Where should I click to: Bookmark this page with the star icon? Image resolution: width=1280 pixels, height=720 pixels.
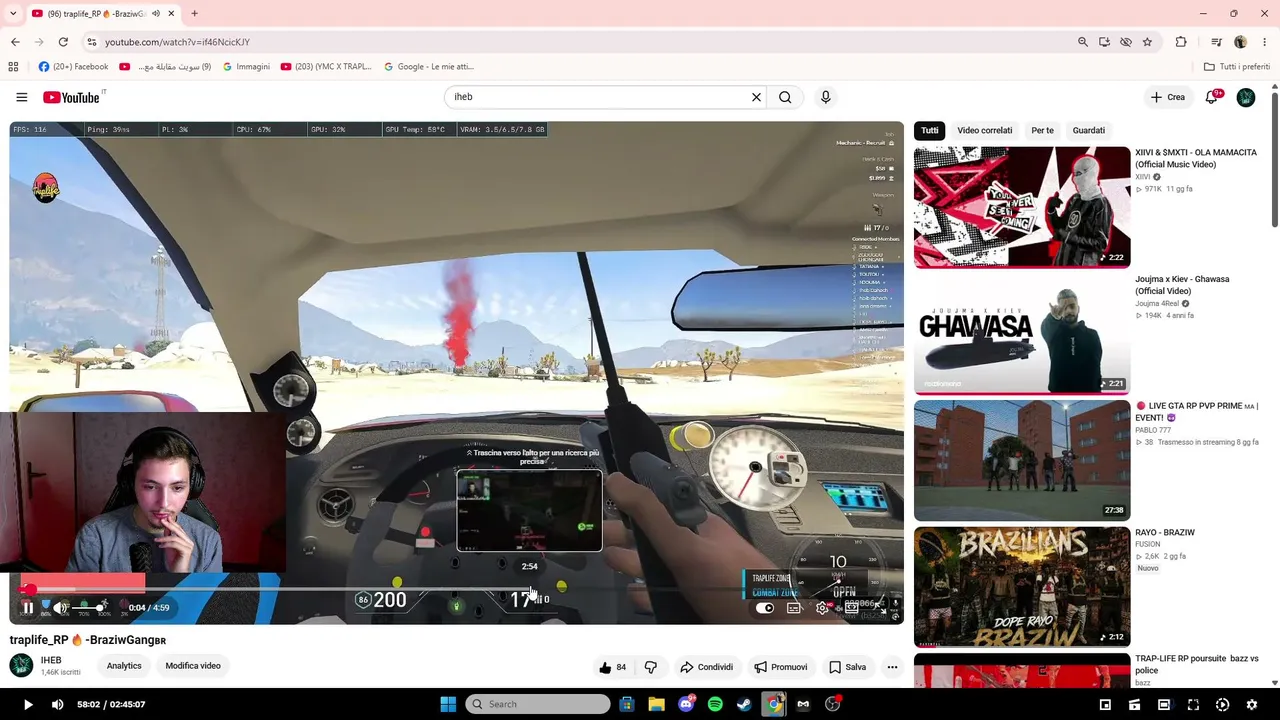click(x=1147, y=42)
